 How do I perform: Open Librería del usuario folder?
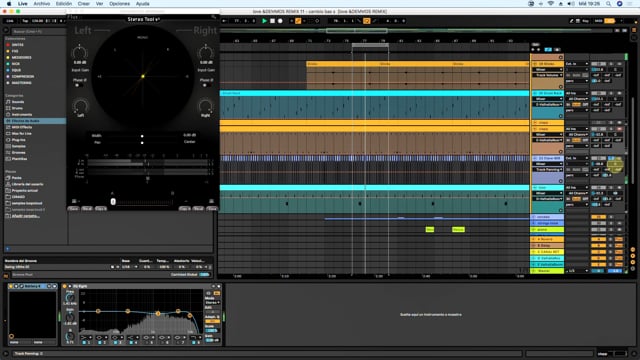(x=27, y=184)
